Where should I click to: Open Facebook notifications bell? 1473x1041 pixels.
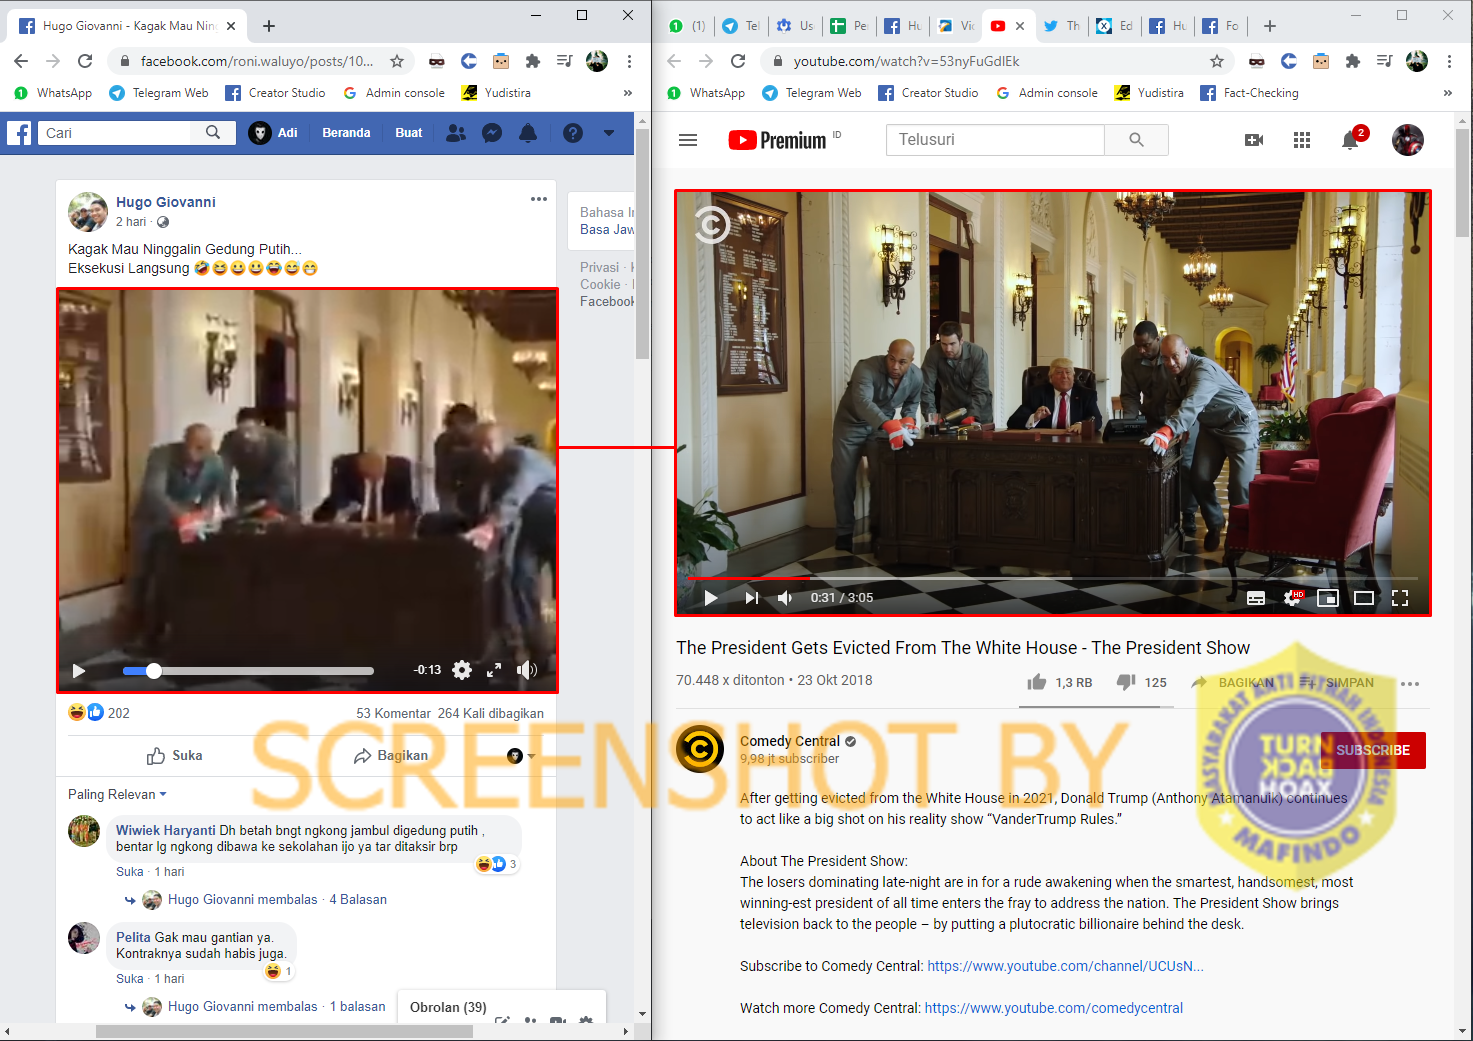click(x=528, y=133)
